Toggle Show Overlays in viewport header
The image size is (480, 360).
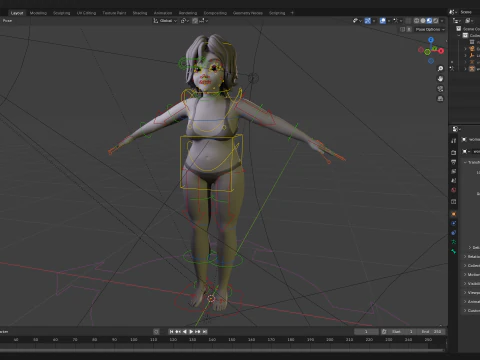[383, 21]
